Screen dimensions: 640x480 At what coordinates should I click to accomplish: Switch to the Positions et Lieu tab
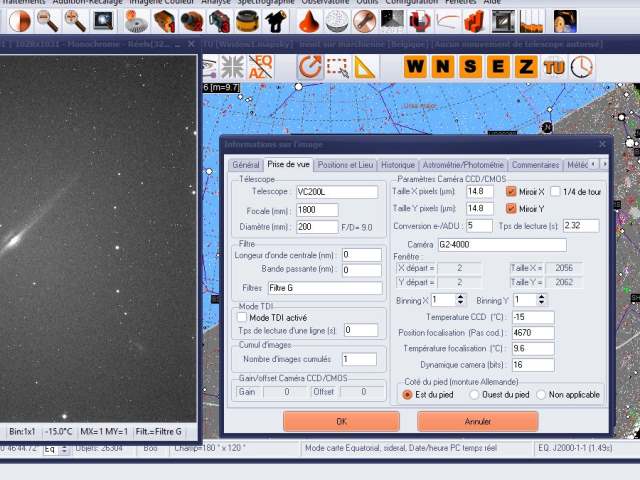(x=346, y=165)
